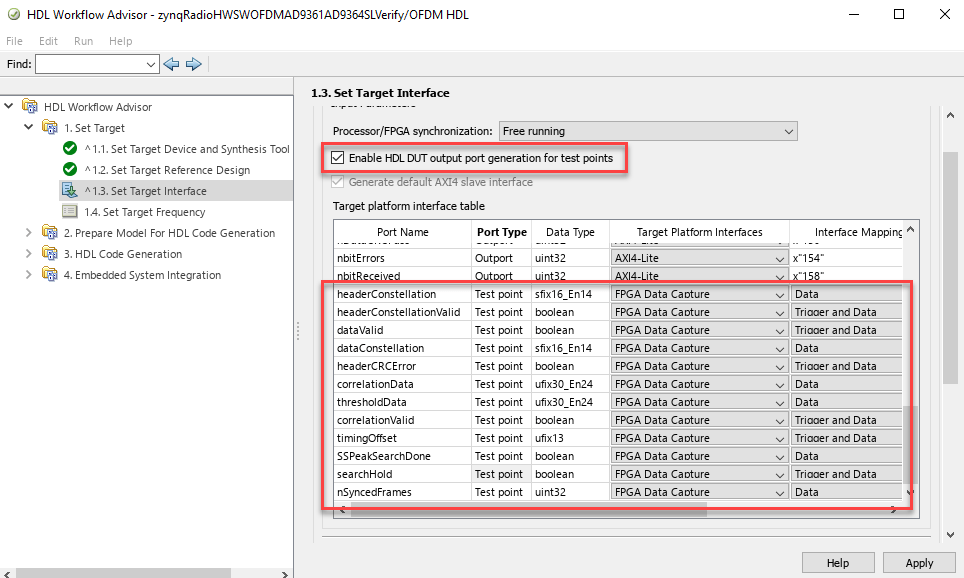
Task: Click the Find next blue right arrow
Action: 194,64
